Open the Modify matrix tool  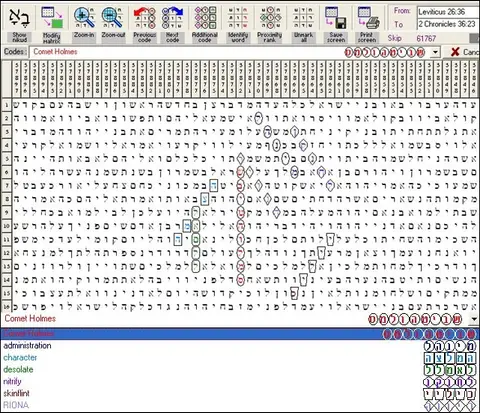(x=52, y=17)
